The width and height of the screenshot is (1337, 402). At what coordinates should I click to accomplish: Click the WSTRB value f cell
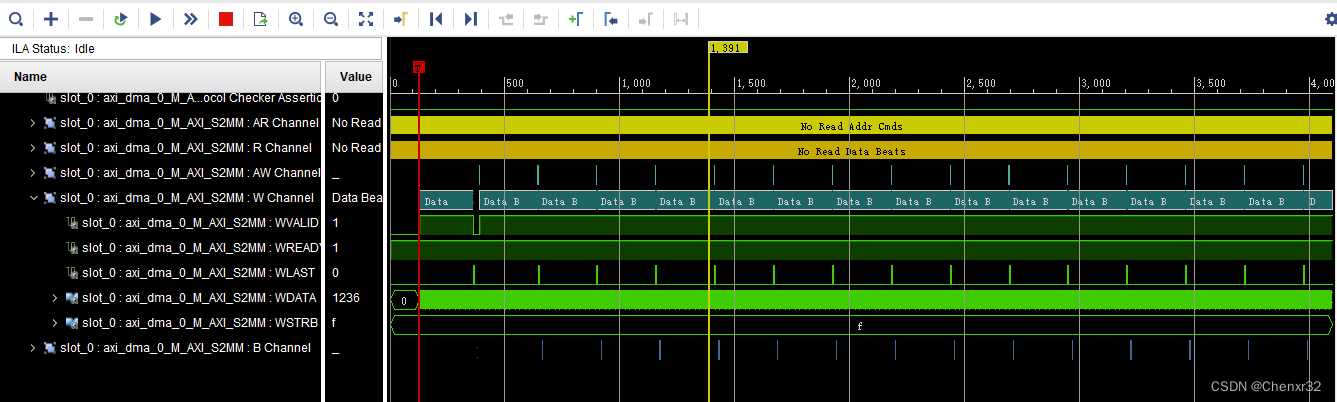(335, 323)
